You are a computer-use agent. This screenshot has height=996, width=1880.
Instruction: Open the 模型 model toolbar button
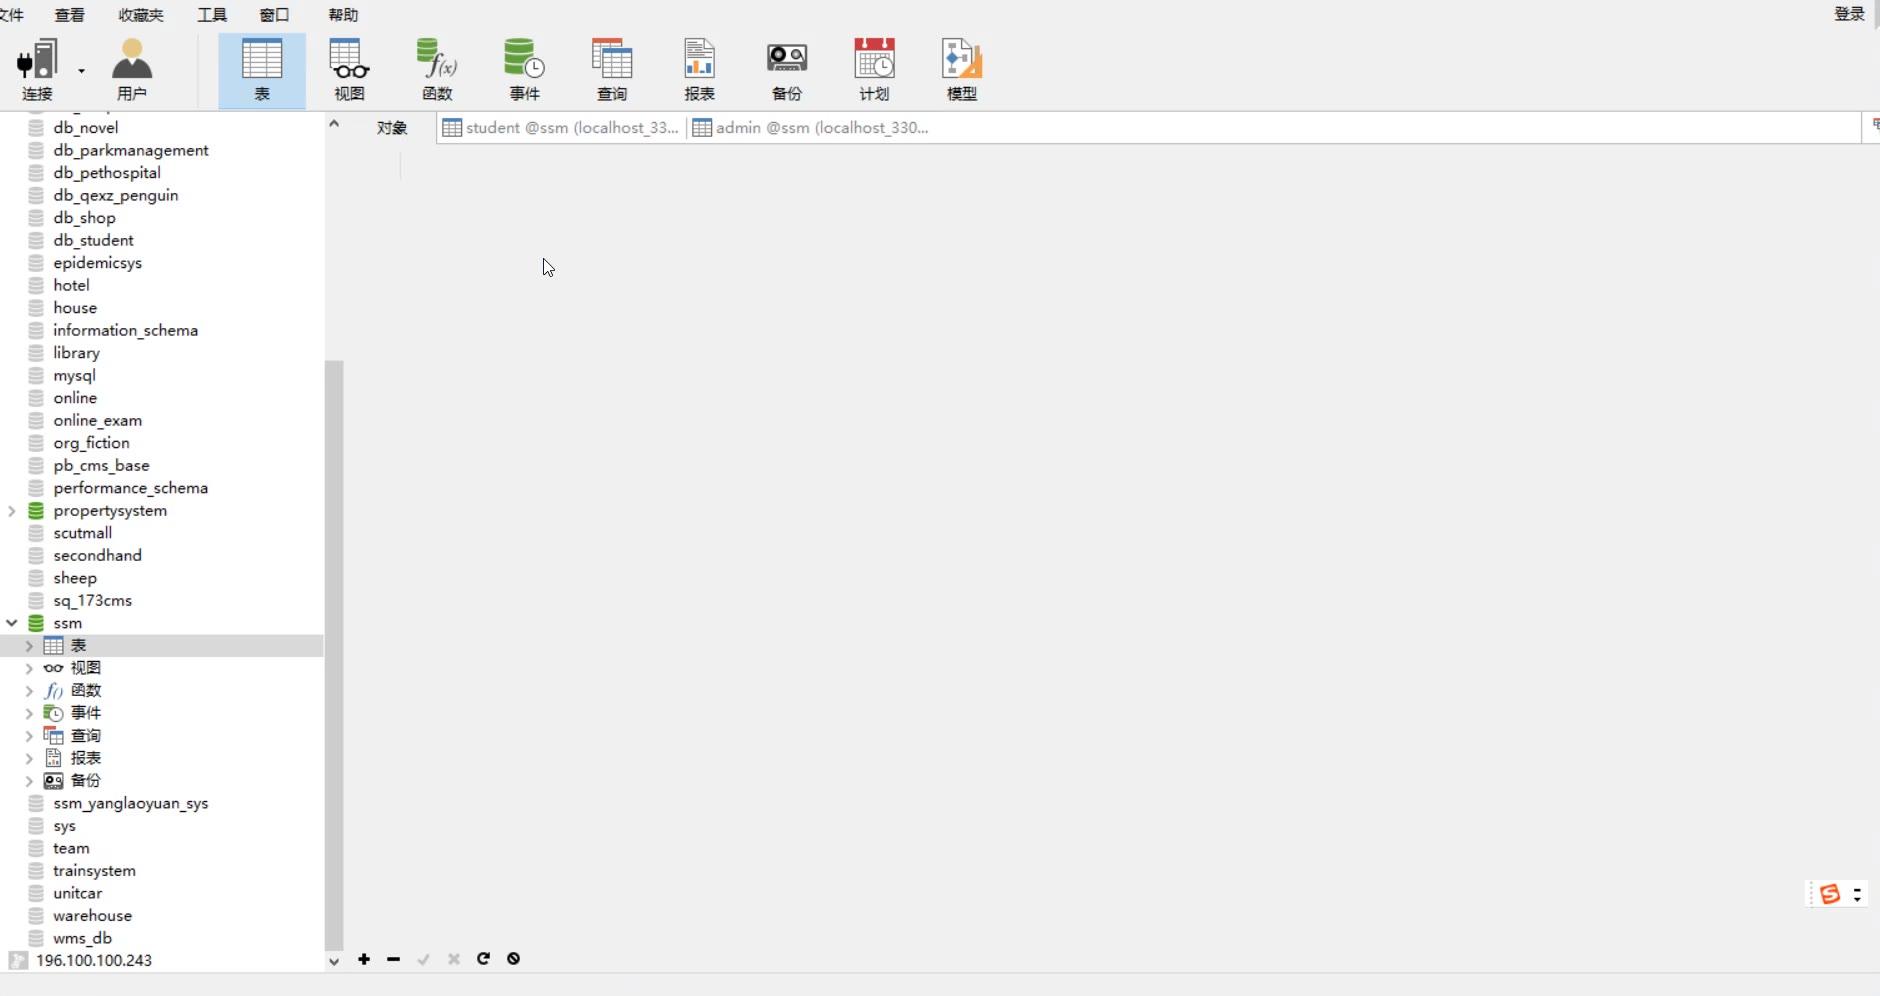click(962, 70)
